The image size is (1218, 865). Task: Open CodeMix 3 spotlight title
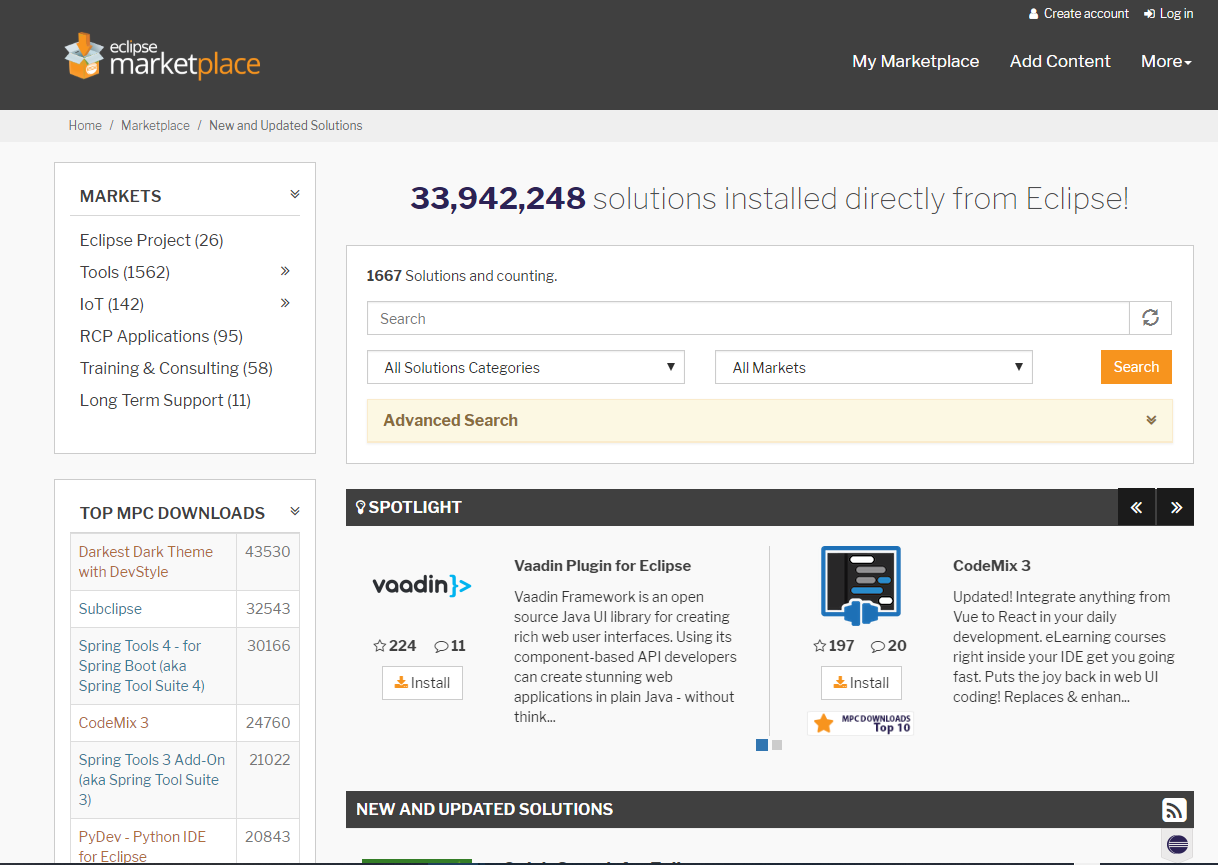(992, 566)
